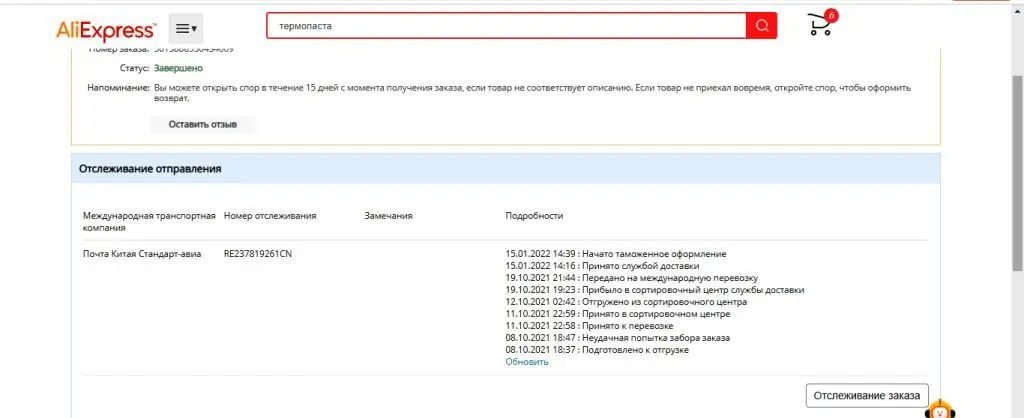Click the Обновить tracking link
The image size is (1024, 418).
[x=526, y=362]
